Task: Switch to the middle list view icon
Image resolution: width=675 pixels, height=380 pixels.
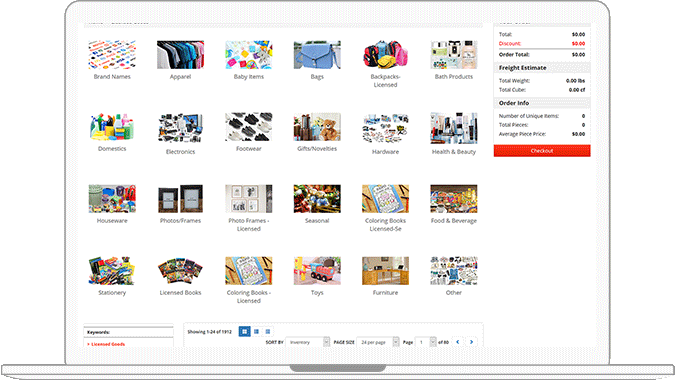Action: 257,331
